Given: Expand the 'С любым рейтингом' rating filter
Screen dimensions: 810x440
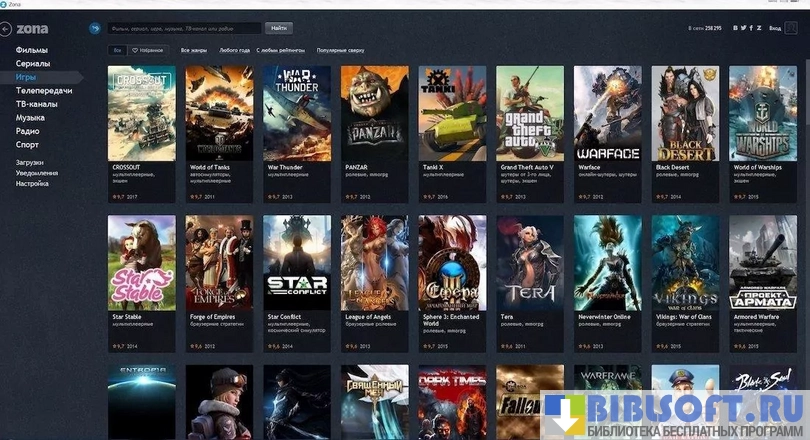Looking at the screenshot, I should (x=282, y=49).
